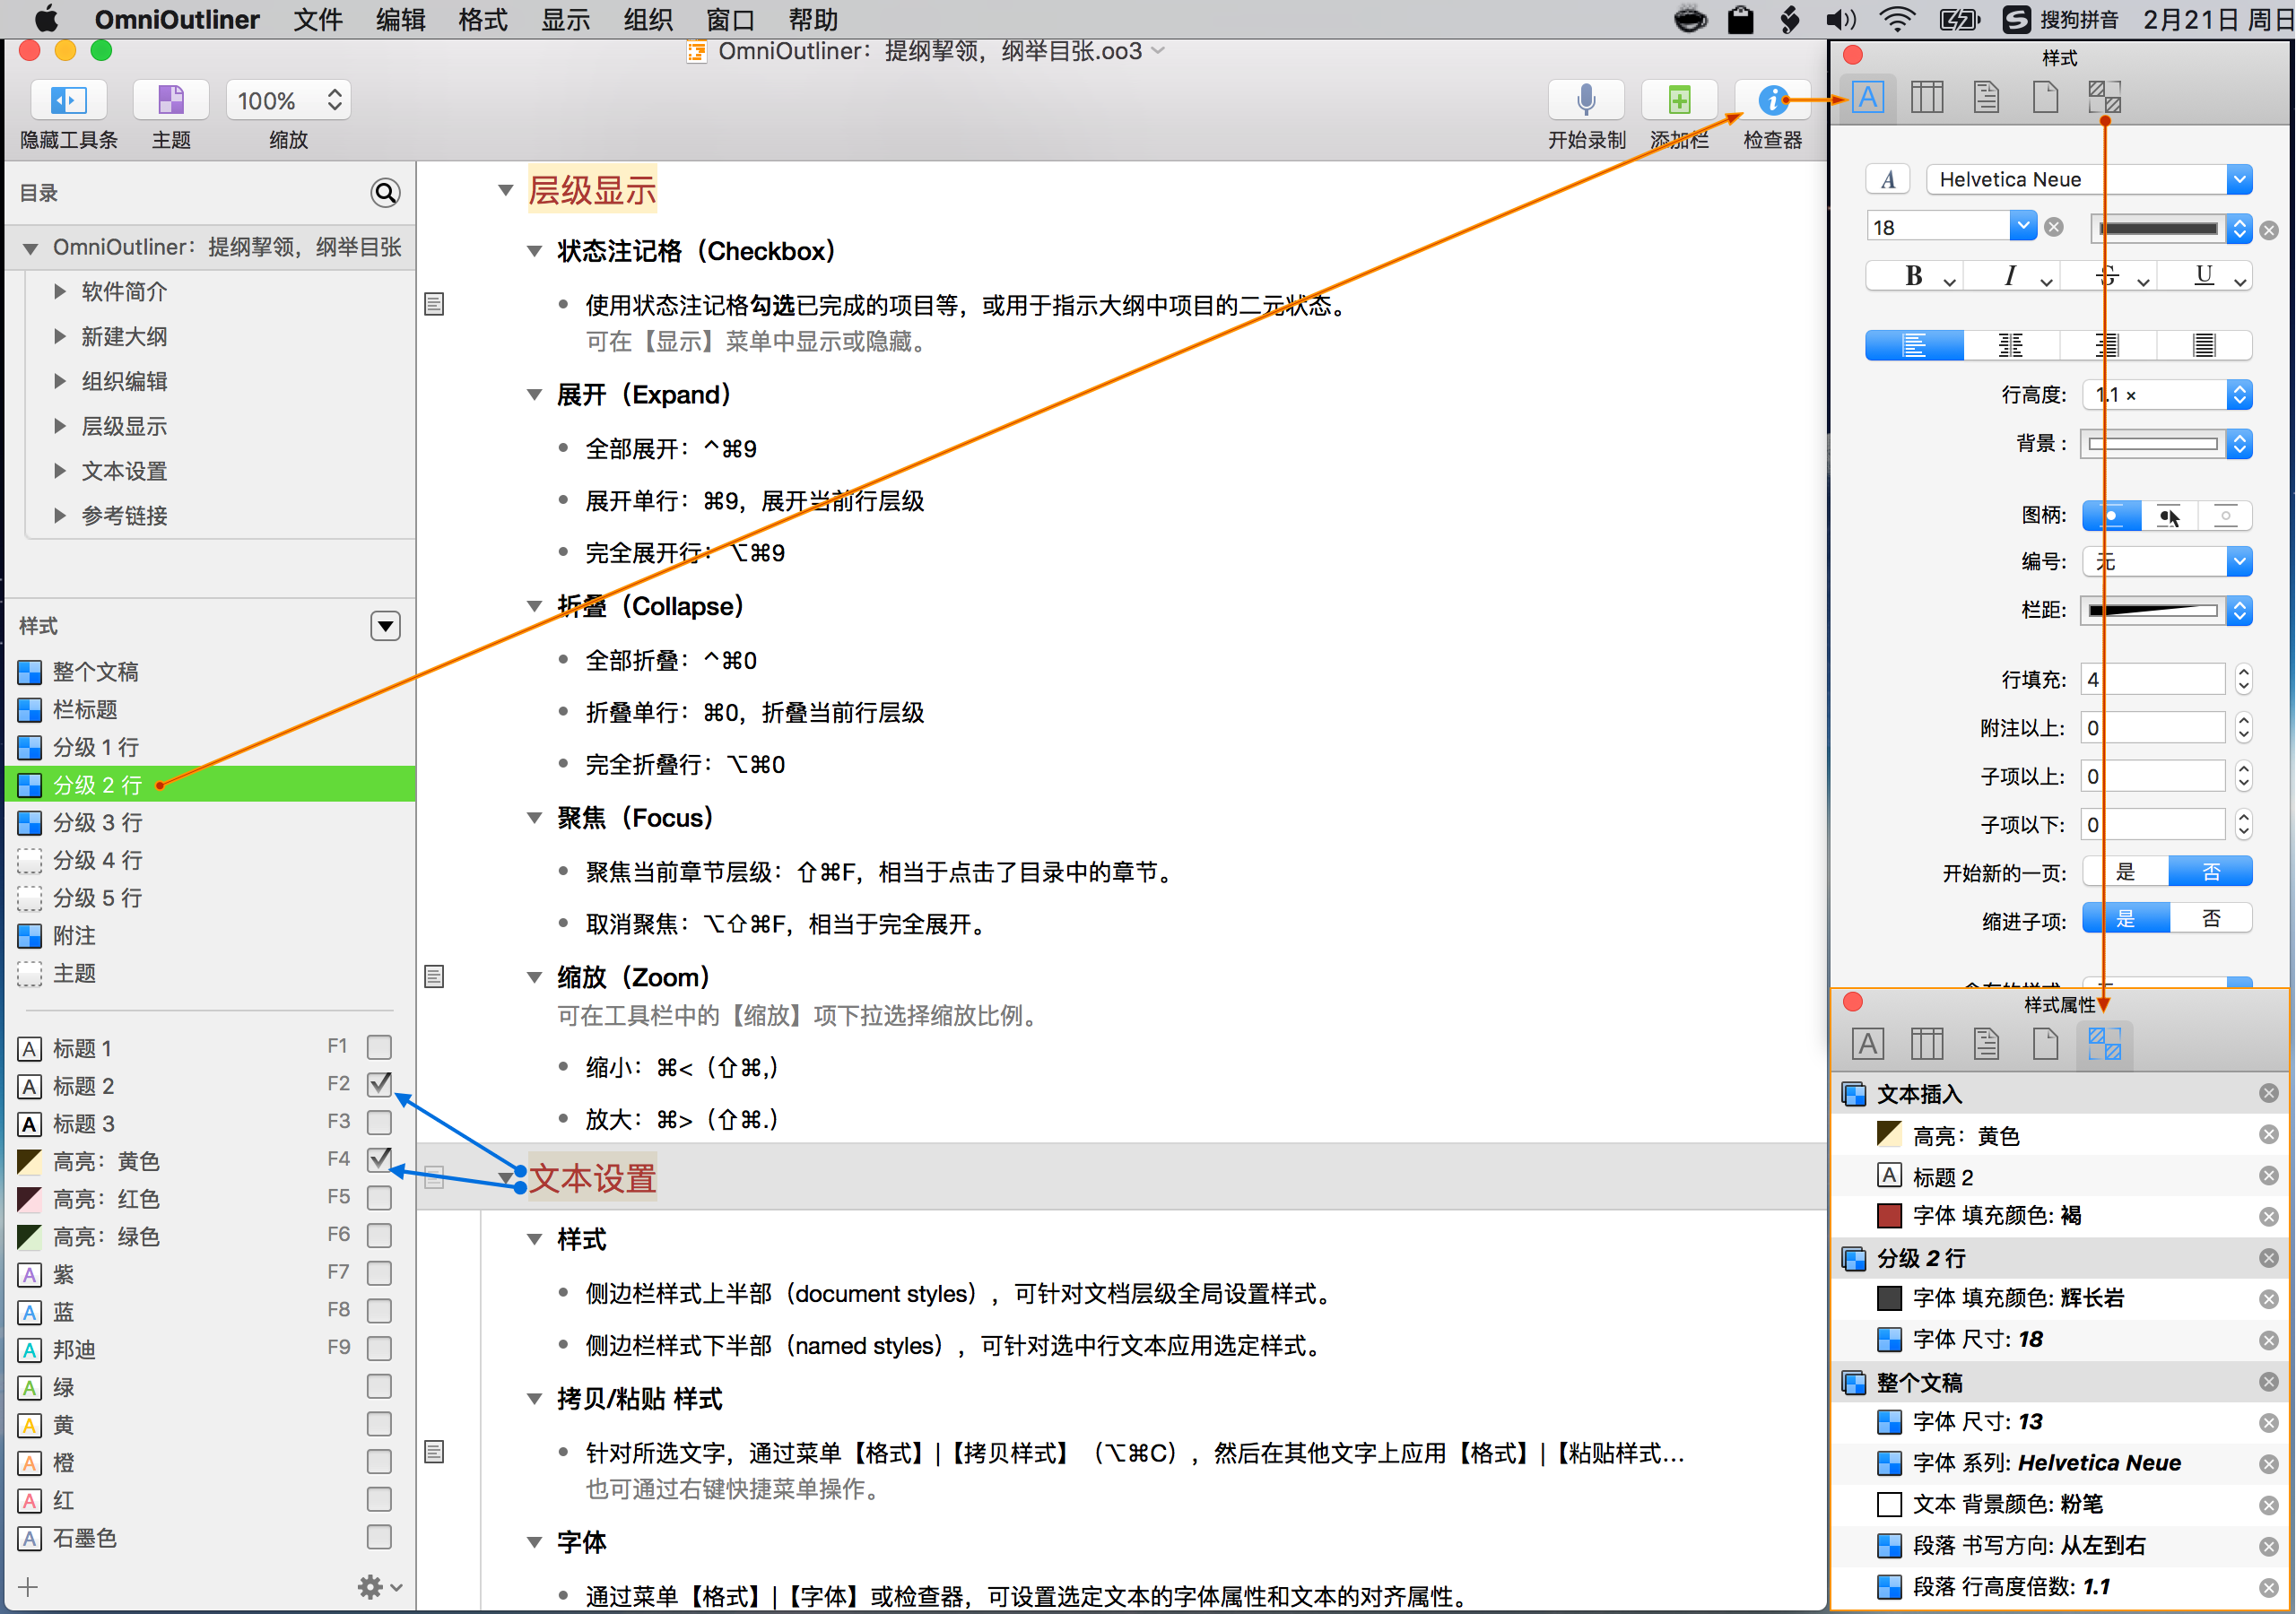The image size is (2296, 1614).
Task: Click the plus icon to add style
Action: [x=28, y=1586]
